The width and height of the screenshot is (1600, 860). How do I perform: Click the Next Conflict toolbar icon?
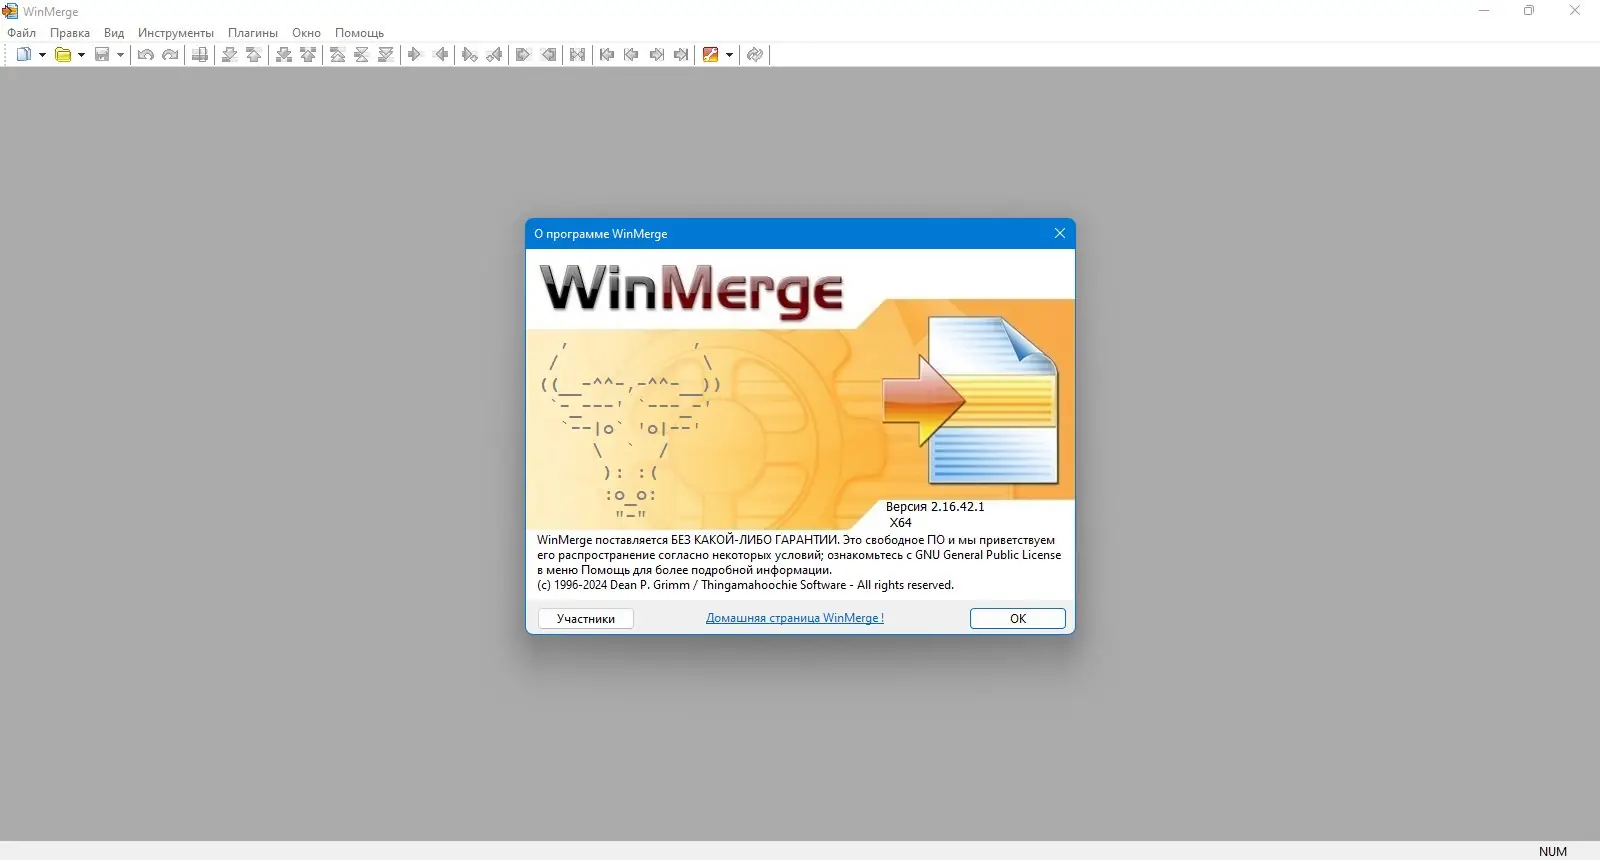[x=284, y=55]
